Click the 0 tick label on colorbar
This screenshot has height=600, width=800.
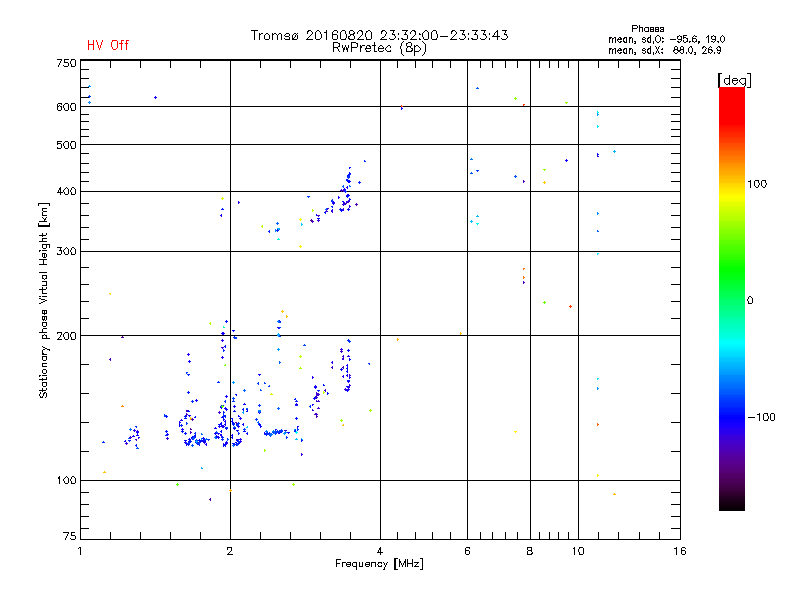pos(751,300)
